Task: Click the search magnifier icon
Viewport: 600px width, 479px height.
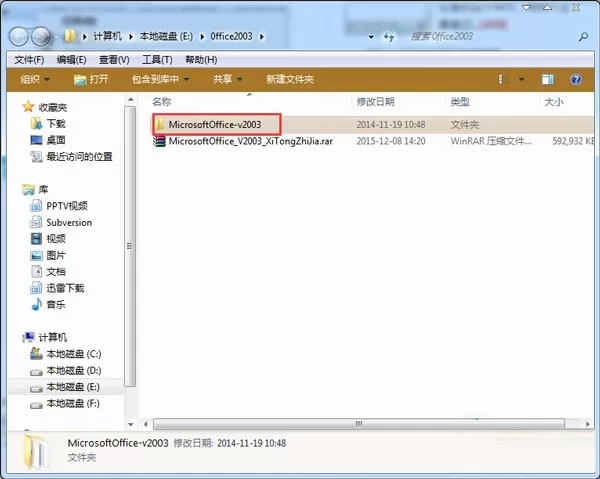Action: (x=583, y=37)
